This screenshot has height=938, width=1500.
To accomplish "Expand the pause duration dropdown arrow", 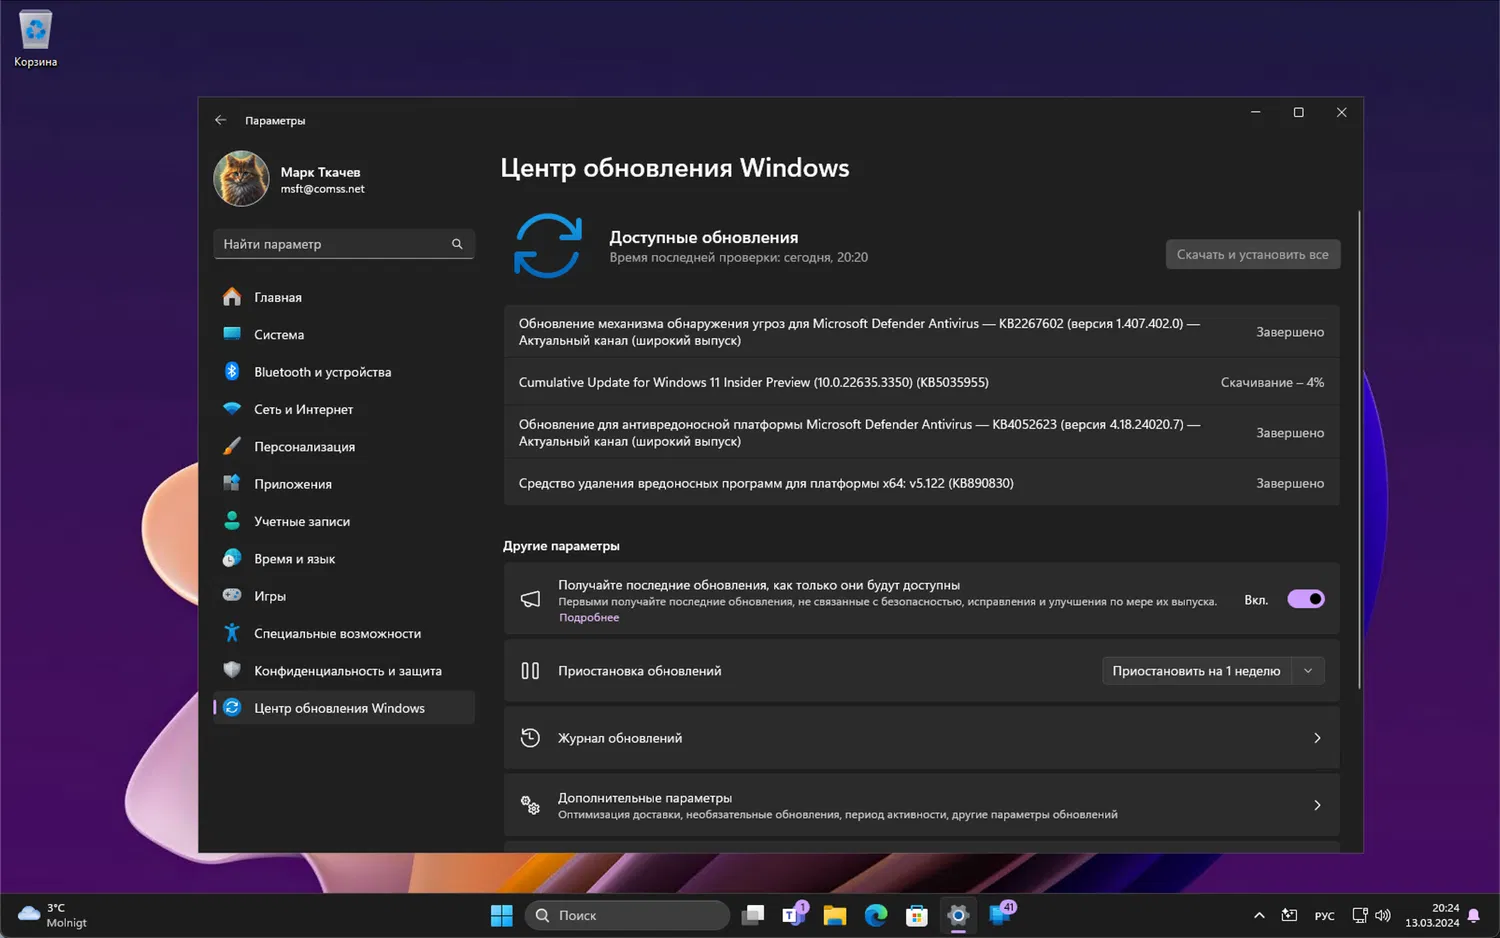I will click(x=1308, y=671).
